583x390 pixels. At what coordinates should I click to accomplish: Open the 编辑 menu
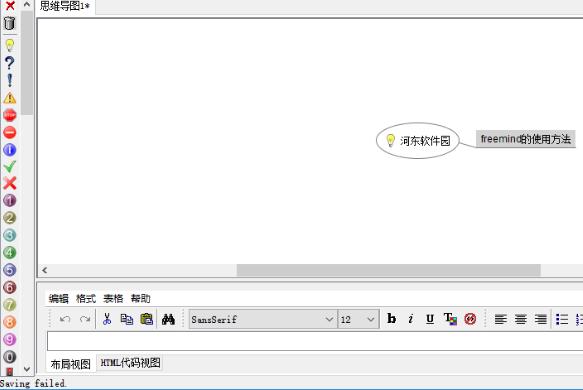point(59,298)
